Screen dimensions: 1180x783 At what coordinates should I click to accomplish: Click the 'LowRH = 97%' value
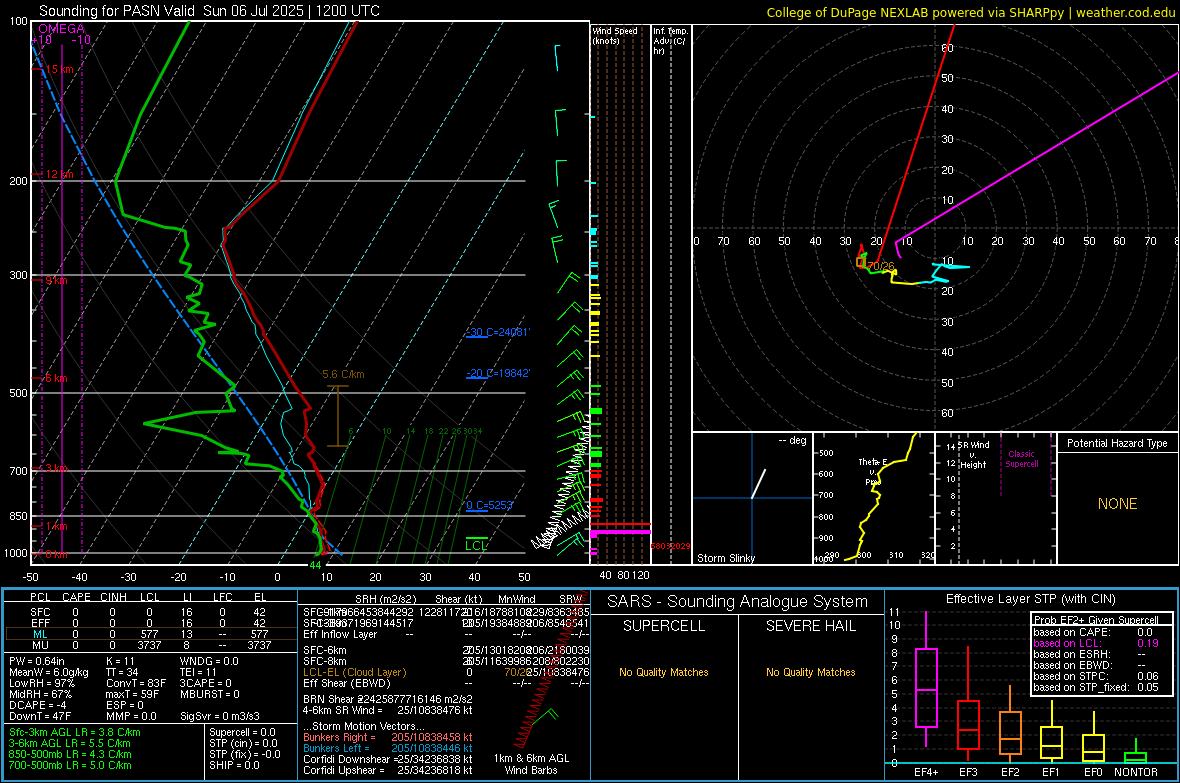[x=42, y=683]
